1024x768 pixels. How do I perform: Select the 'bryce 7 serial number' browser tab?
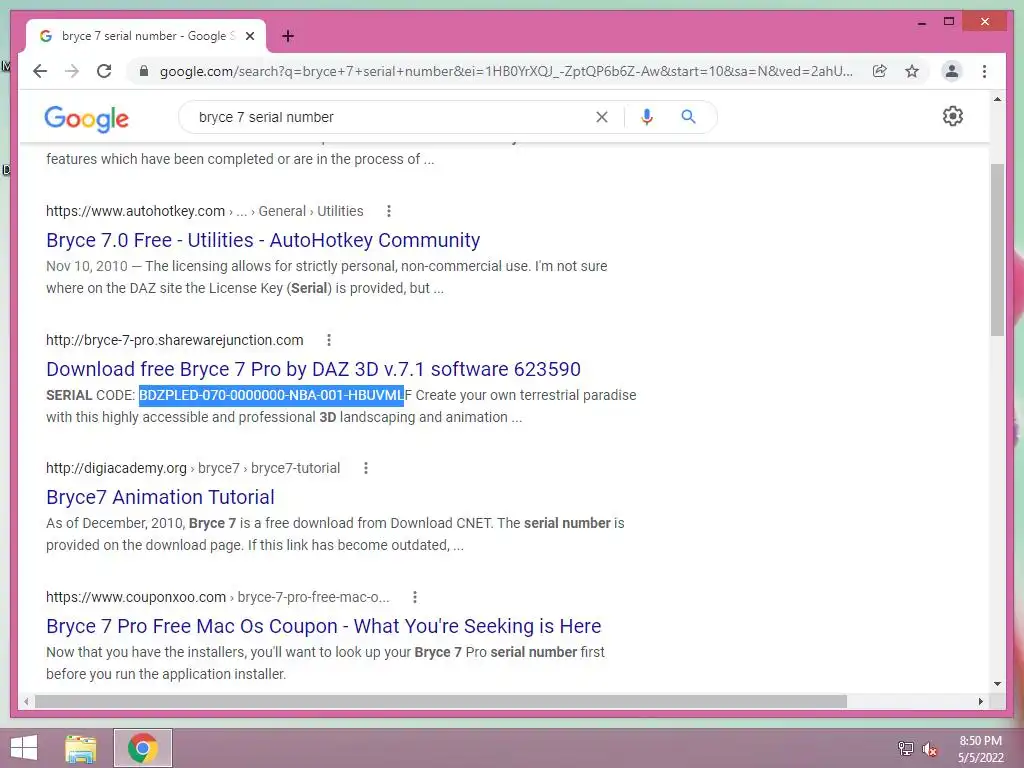tap(145, 36)
